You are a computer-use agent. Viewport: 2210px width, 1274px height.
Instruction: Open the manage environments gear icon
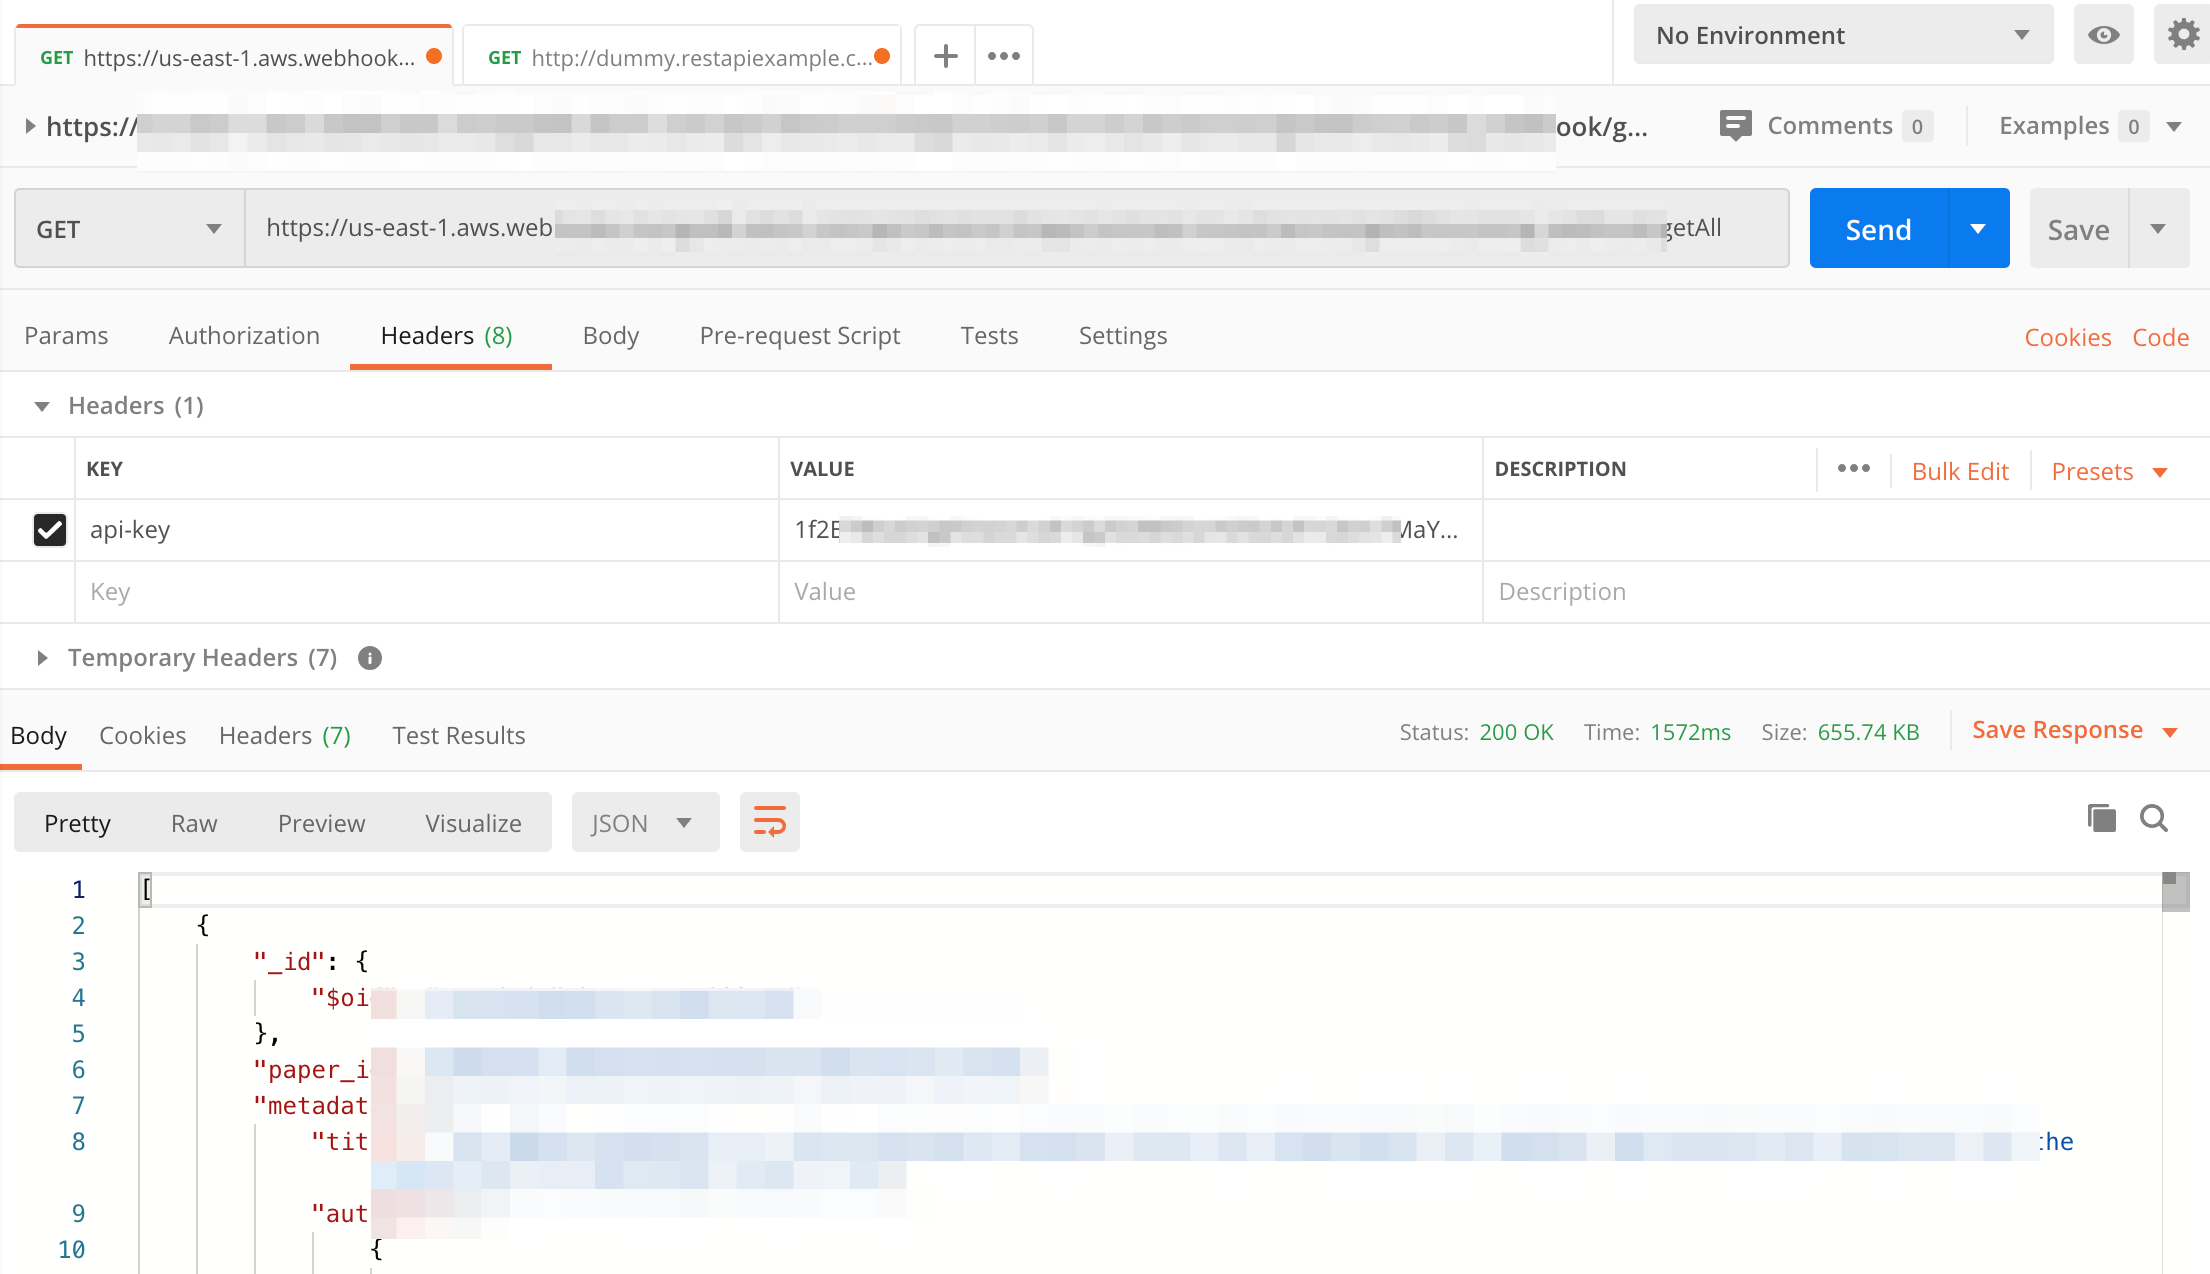coord(2183,35)
